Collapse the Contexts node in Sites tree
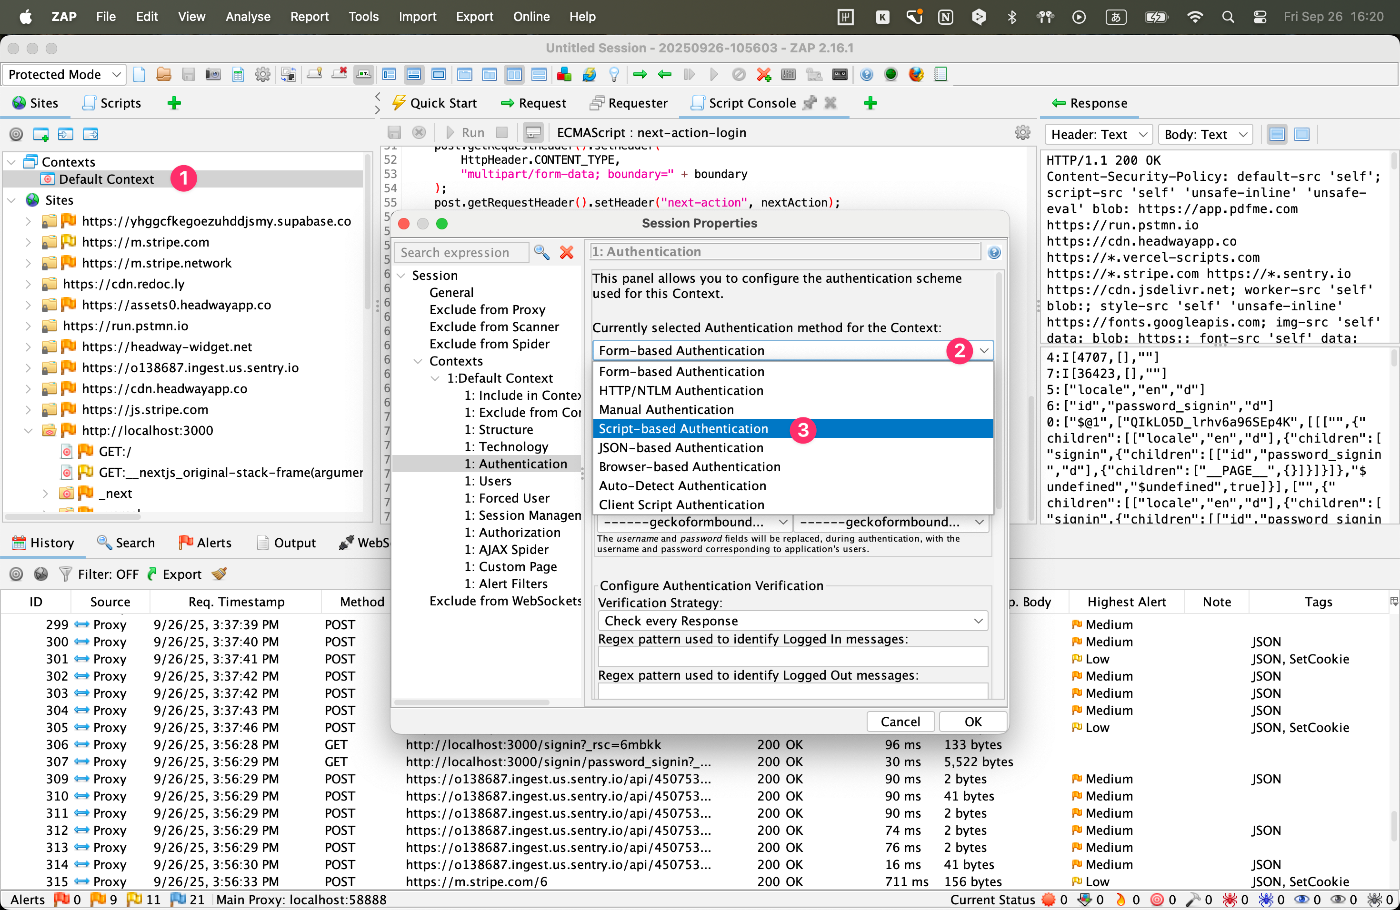 point(11,162)
